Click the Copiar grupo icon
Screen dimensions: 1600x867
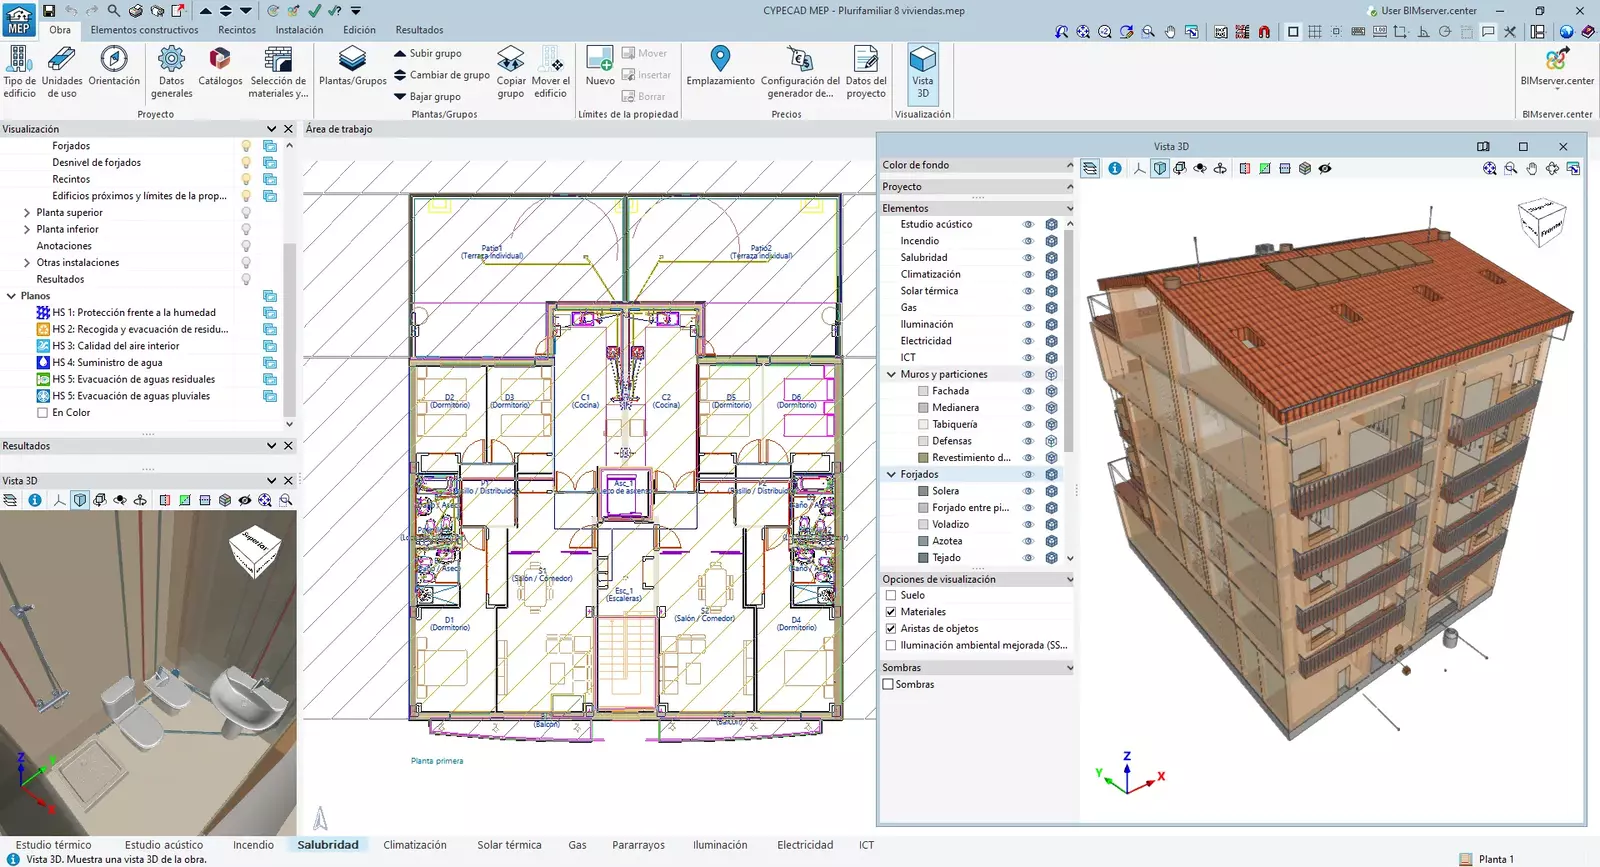click(511, 60)
